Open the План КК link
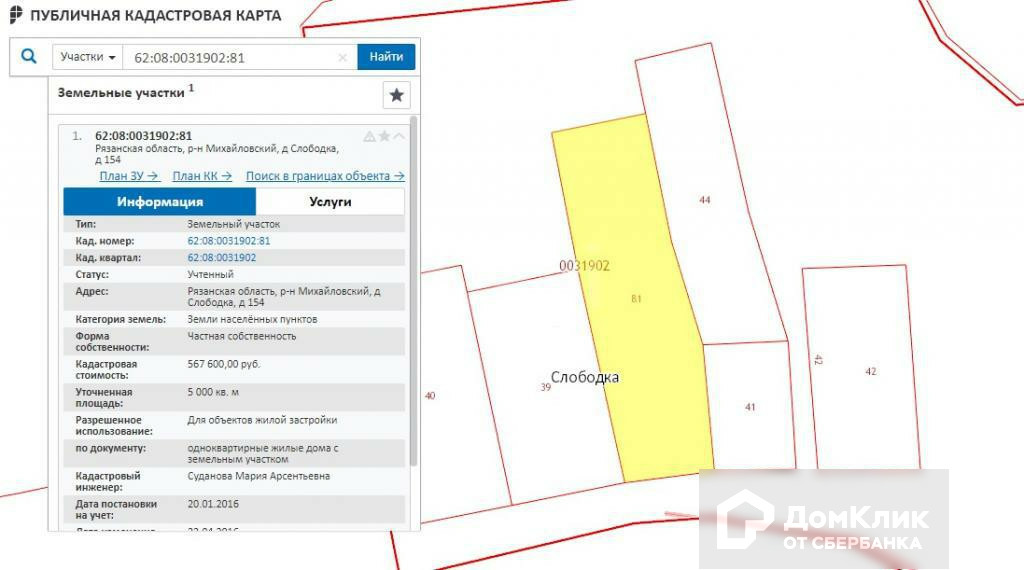The width and height of the screenshot is (1024, 570). coord(202,176)
